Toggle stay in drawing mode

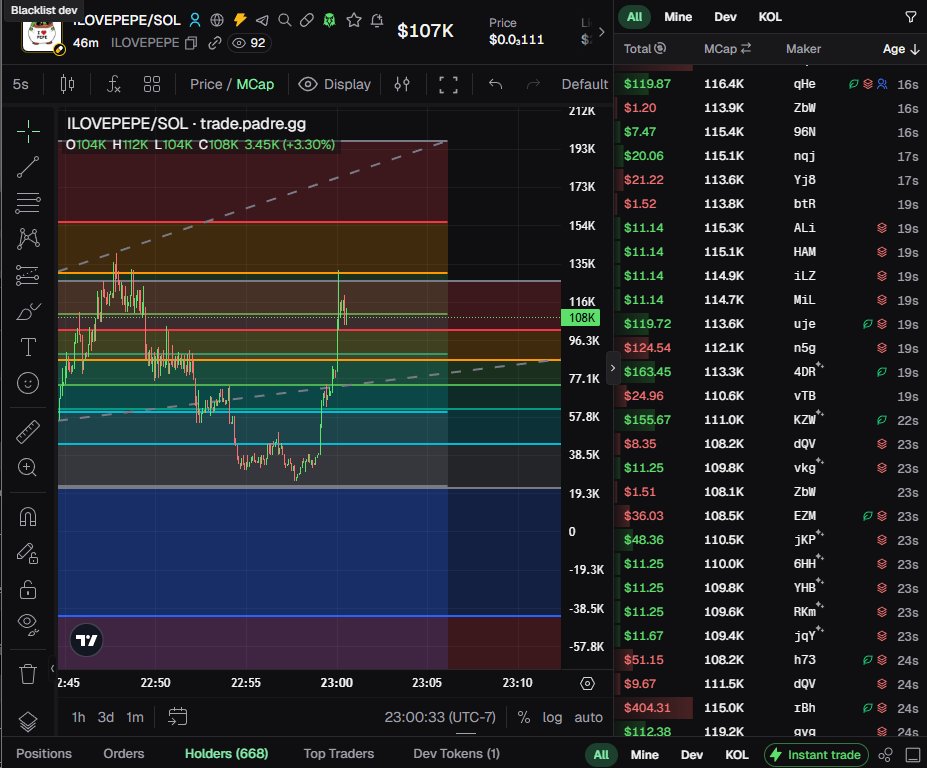pyautogui.click(x=28, y=553)
